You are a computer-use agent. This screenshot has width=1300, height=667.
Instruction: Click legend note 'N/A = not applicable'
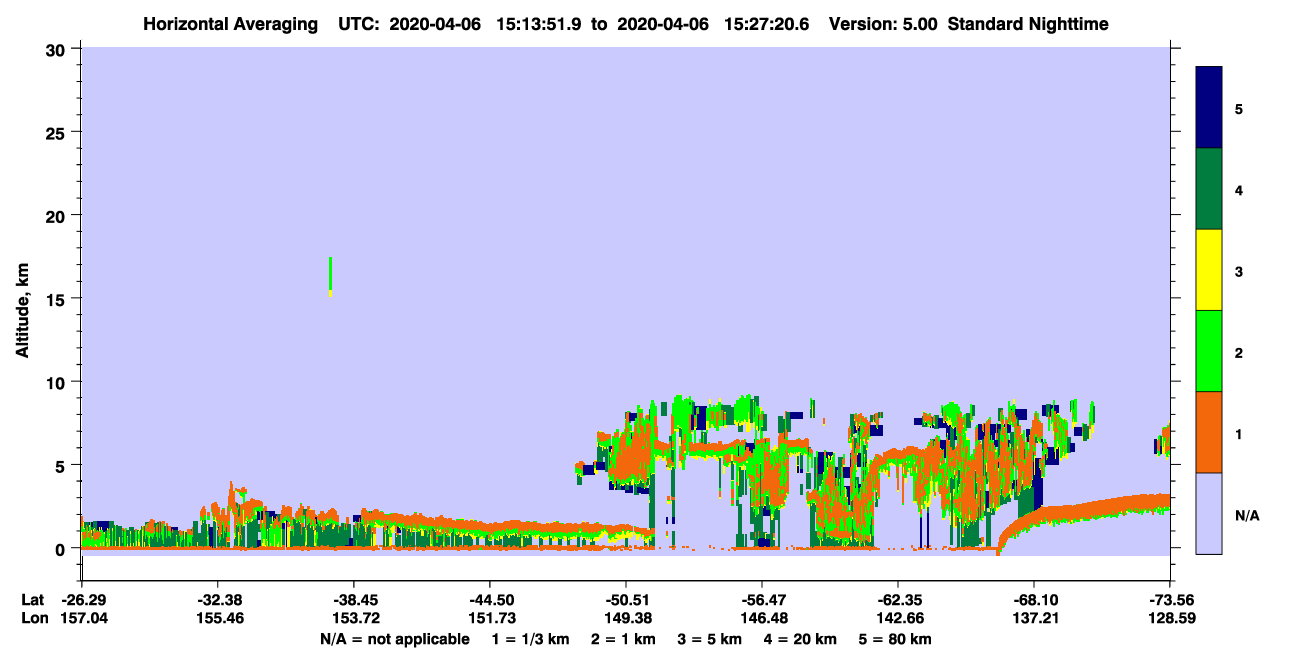coord(395,639)
